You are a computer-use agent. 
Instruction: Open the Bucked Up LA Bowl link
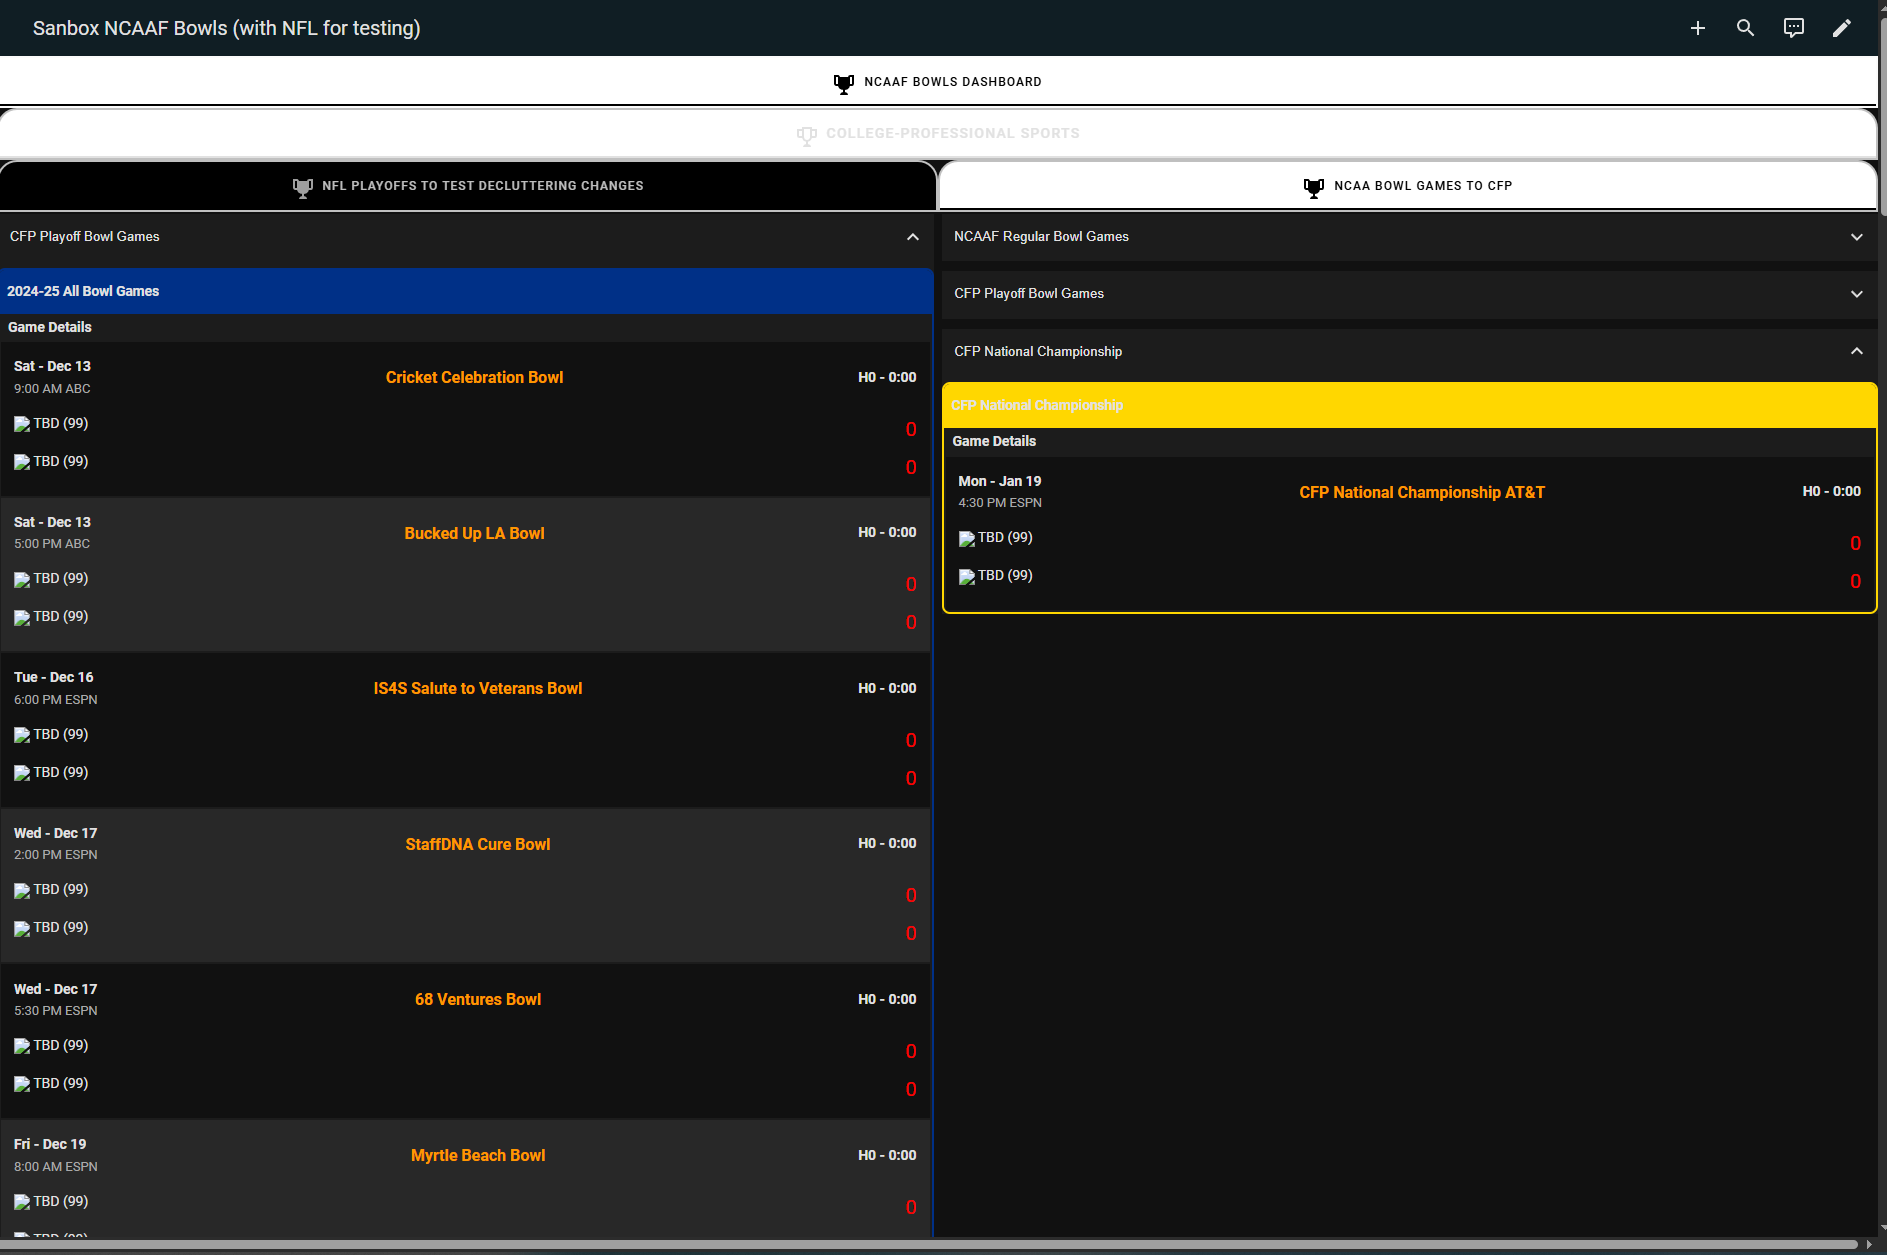474,533
